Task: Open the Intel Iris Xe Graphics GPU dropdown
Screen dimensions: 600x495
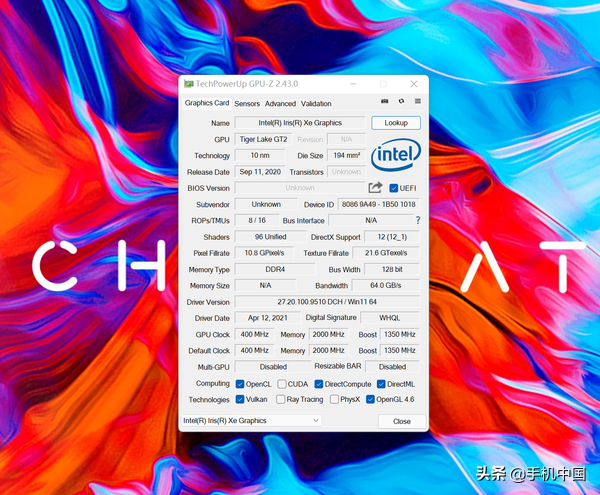Action: pyautogui.click(x=251, y=421)
